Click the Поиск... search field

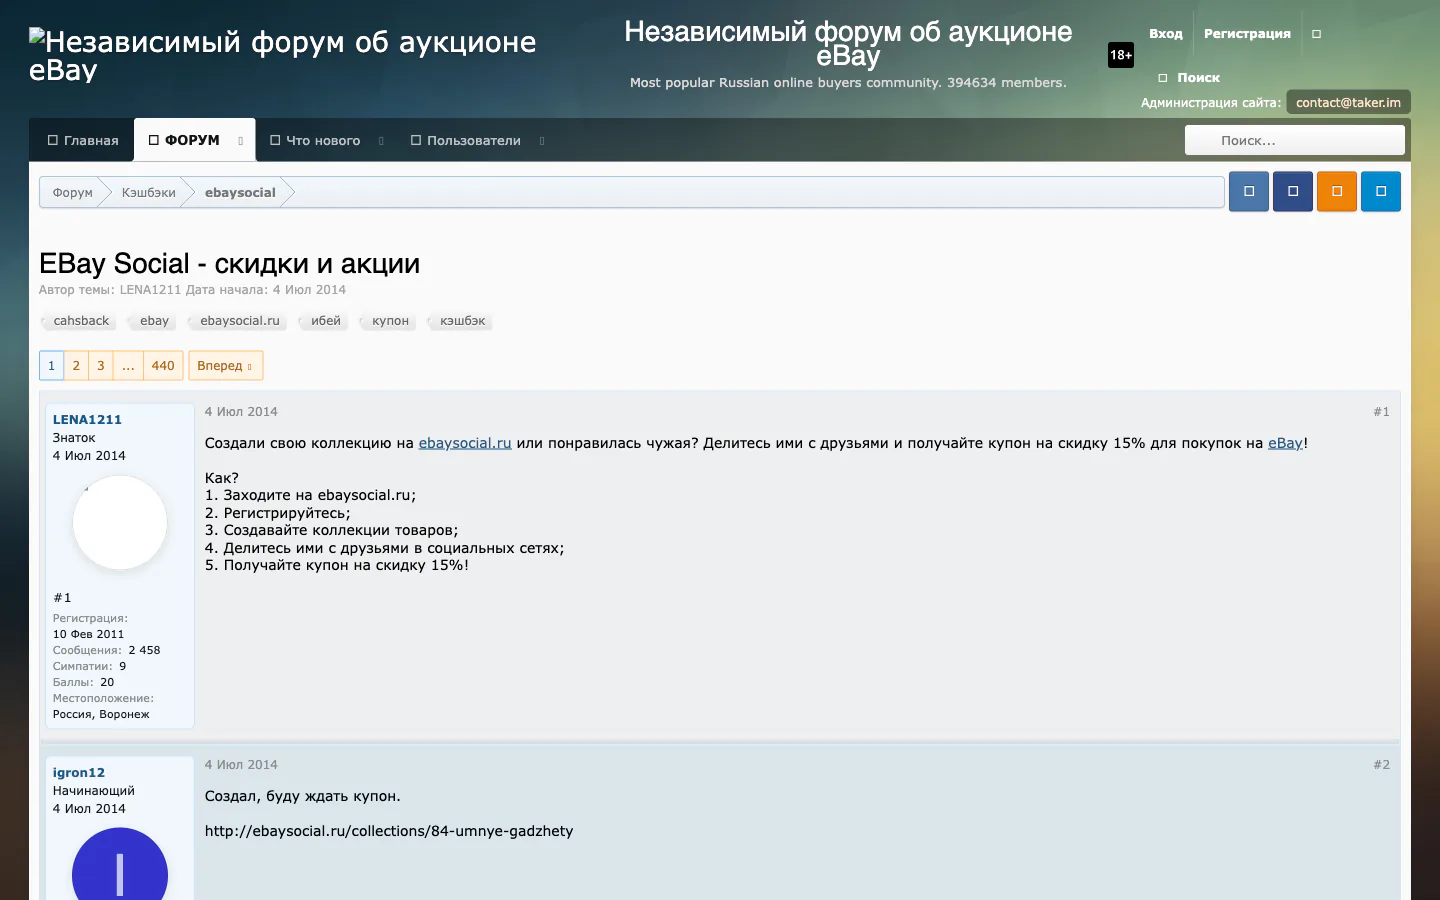[1295, 140]
